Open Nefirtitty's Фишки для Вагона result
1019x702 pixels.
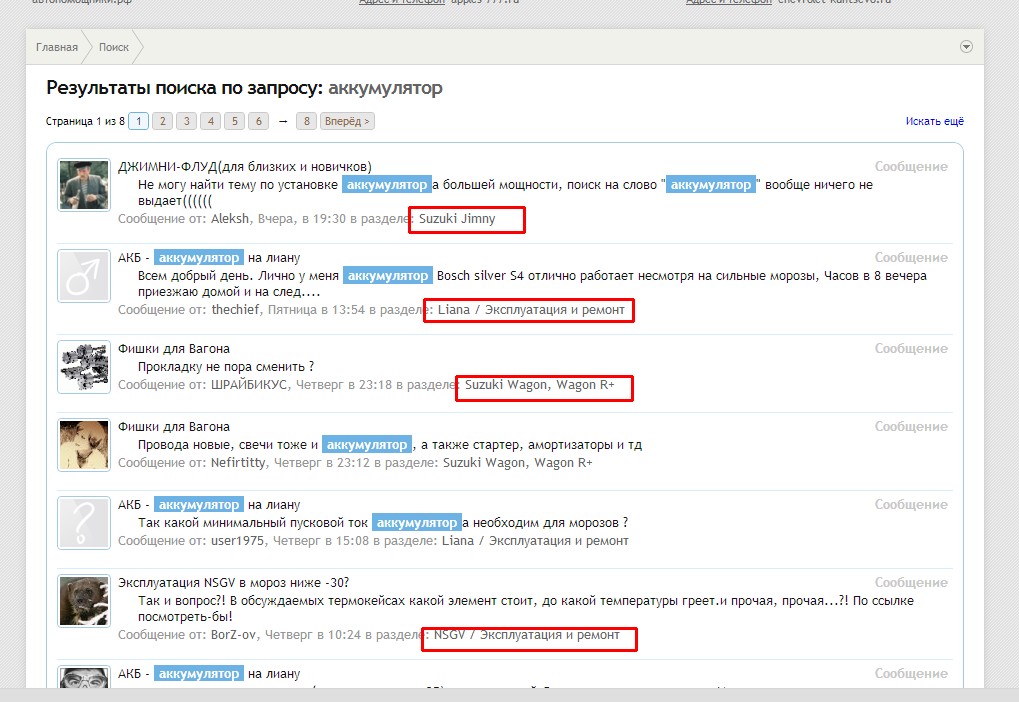pyautogui.click(x=174, y=427)
